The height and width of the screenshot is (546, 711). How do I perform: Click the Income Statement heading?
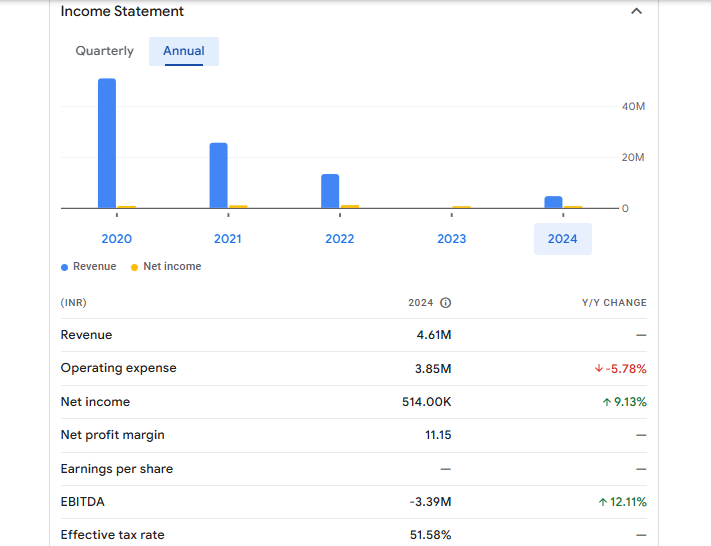(122, 11)
